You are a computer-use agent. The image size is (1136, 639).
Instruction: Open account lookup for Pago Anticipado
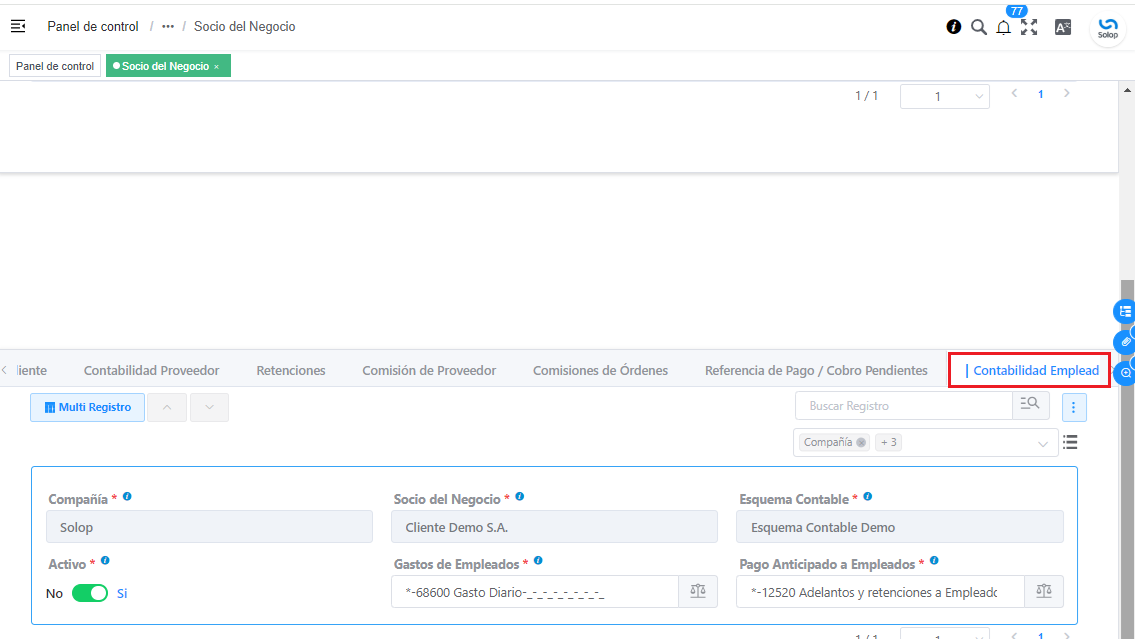(x=1044, y=591)
